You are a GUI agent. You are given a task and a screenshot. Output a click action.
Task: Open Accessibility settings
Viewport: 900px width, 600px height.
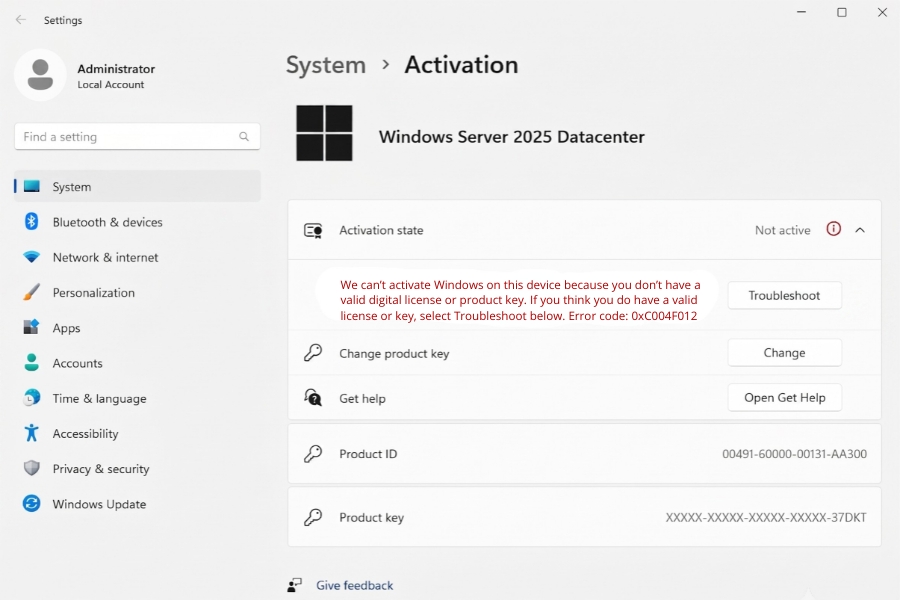pos(137,433)
